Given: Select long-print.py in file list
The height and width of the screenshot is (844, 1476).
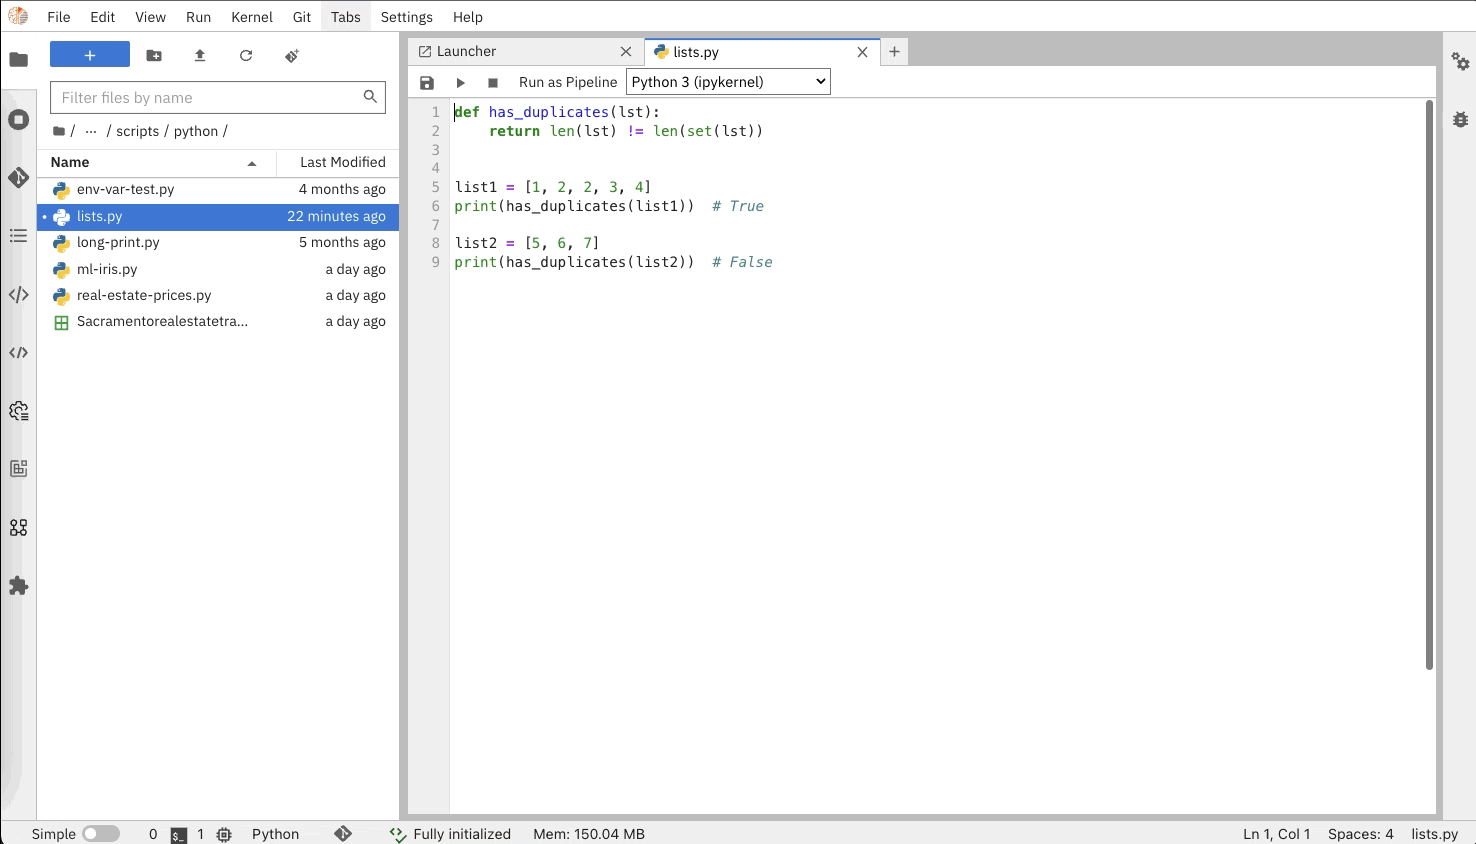Looking at the screenshot, I should pos(218,242).
